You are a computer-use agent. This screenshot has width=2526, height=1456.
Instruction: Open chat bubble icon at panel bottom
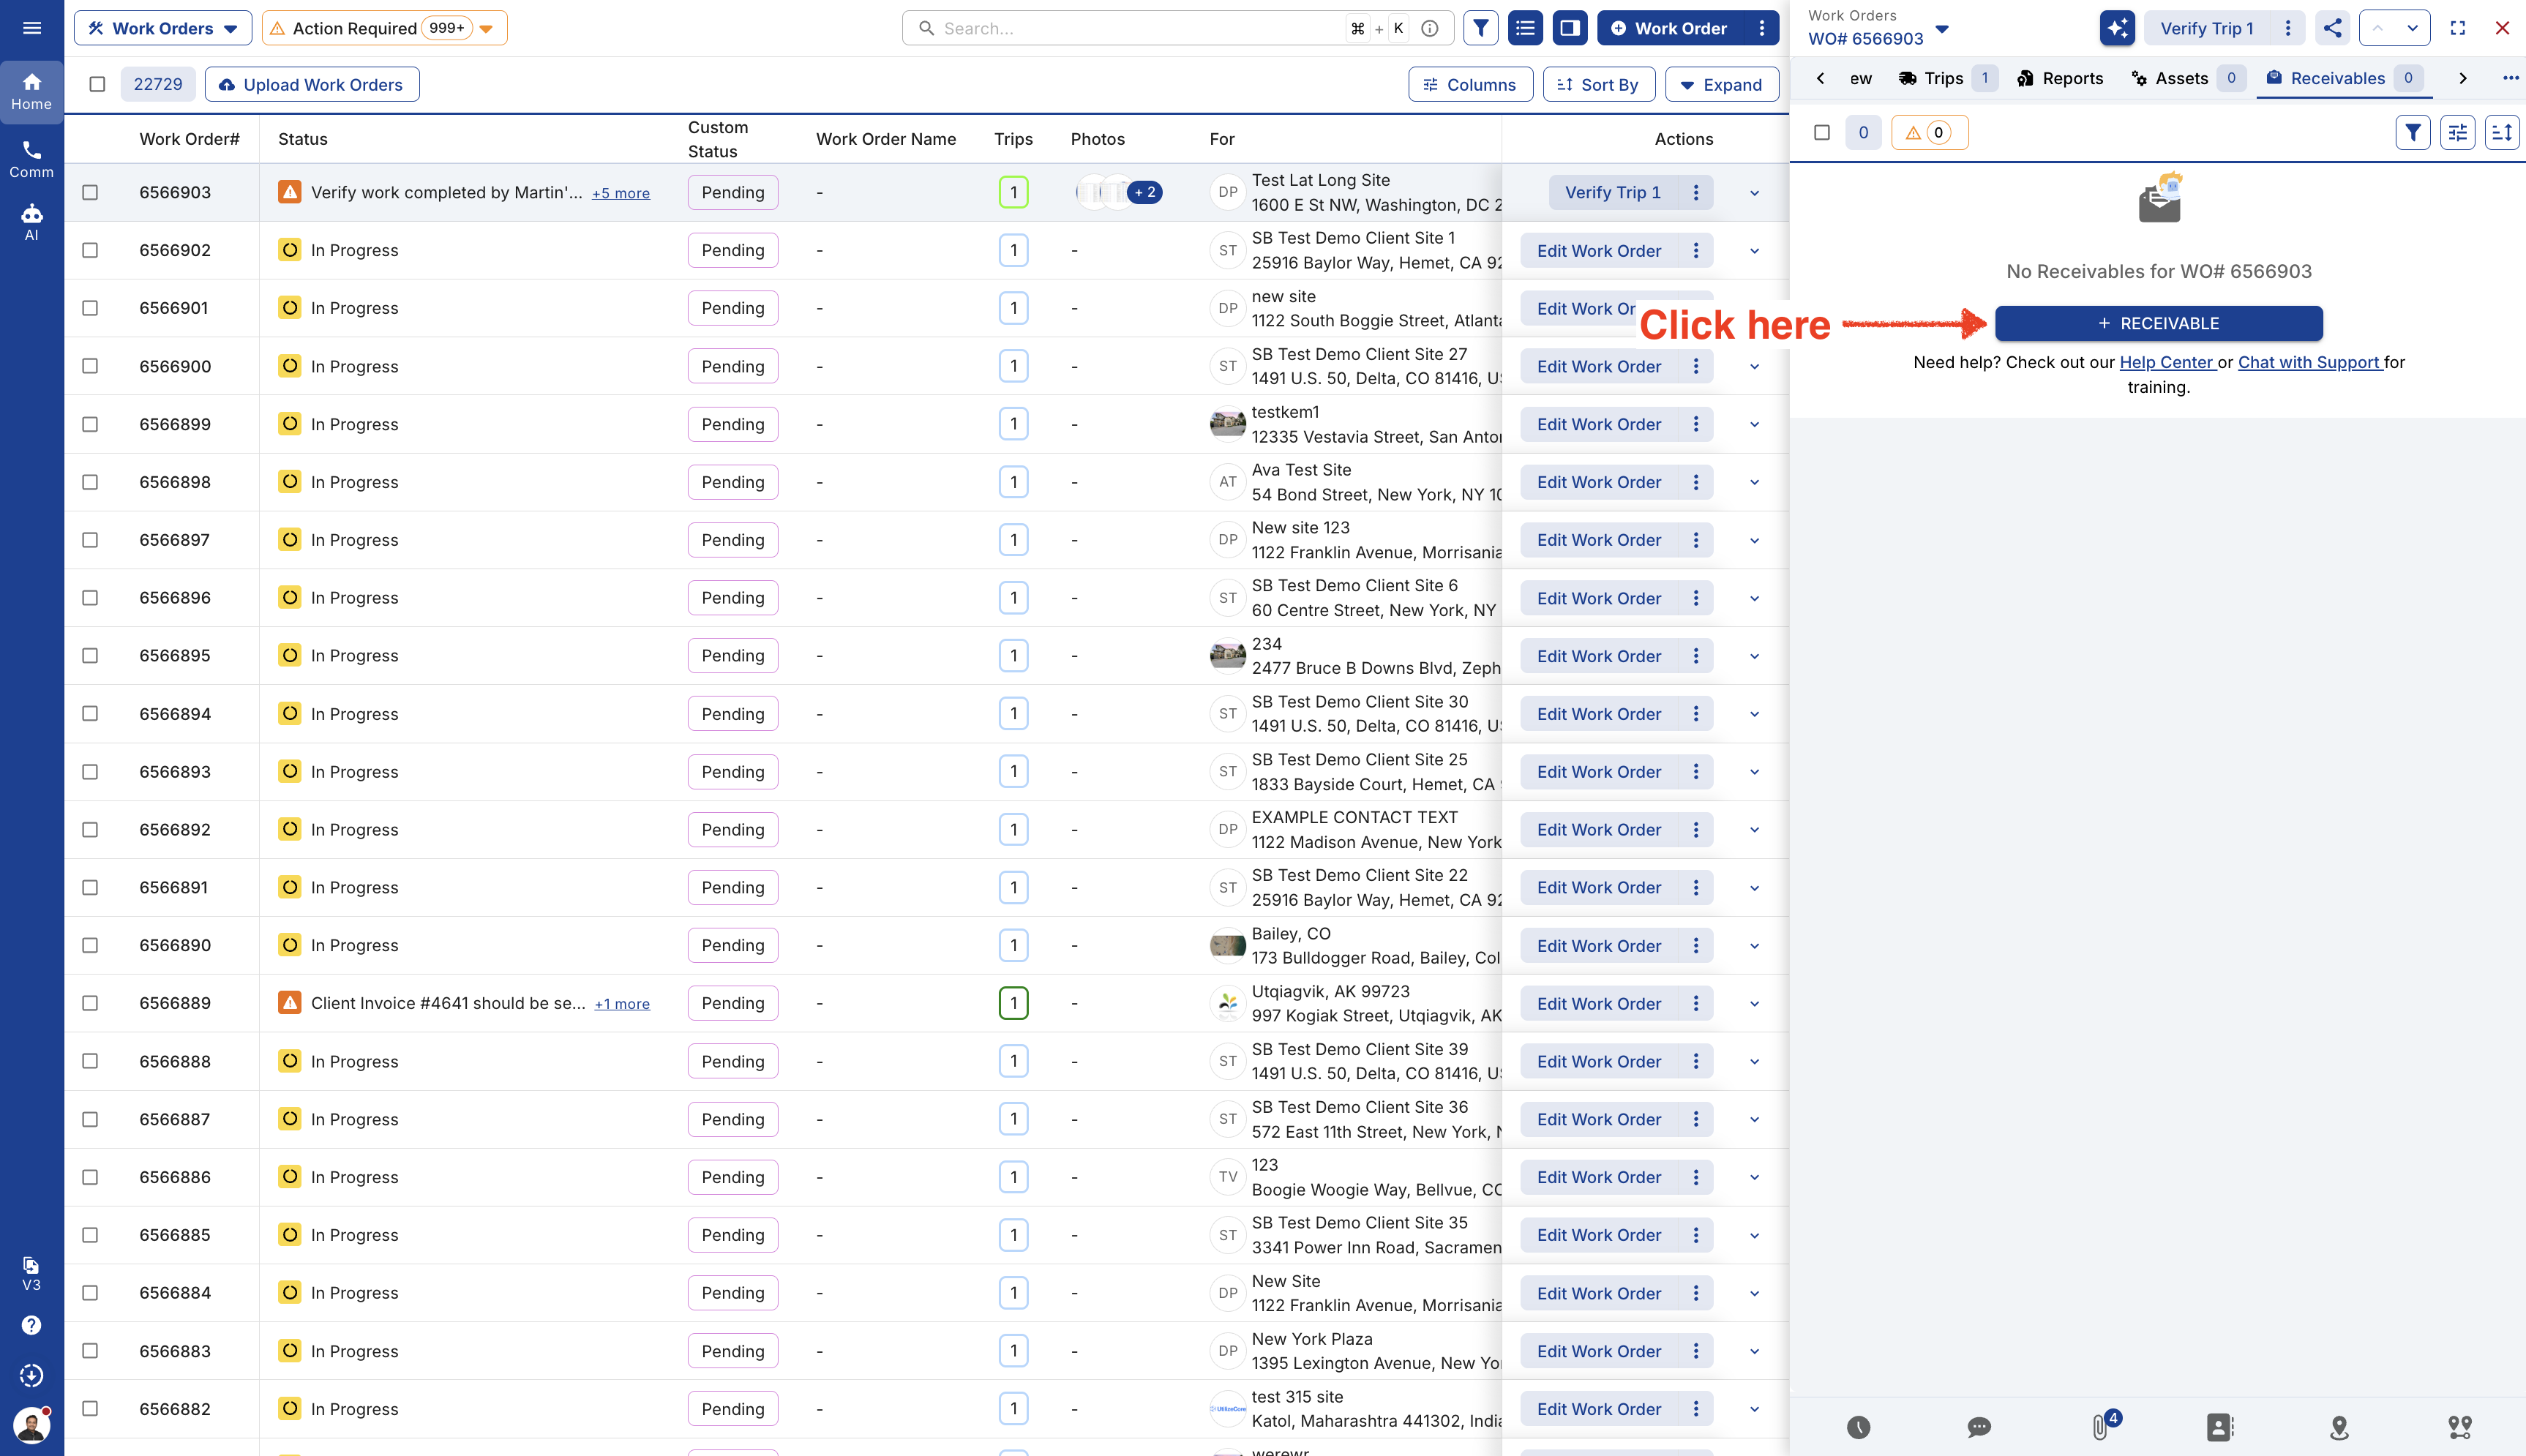pyautogui.click(x=1978, y=1427)
